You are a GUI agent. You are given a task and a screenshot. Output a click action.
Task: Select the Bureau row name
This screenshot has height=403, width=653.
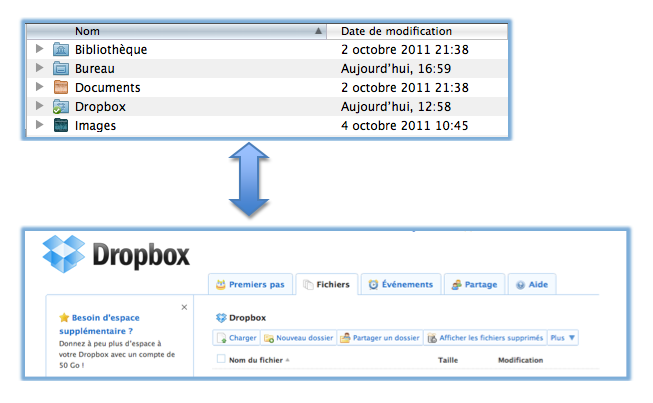tap(95, 69)
